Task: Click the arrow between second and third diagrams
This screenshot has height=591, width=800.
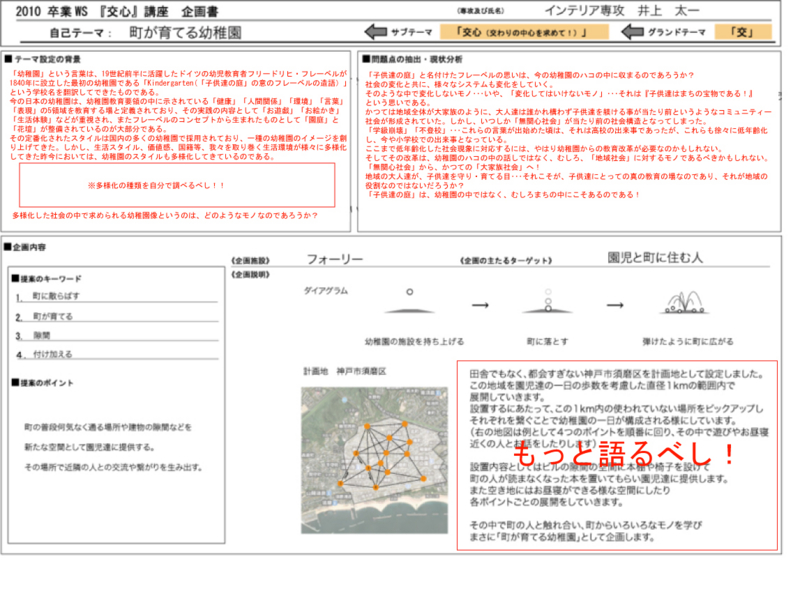Action: click(x=615, y=305)
